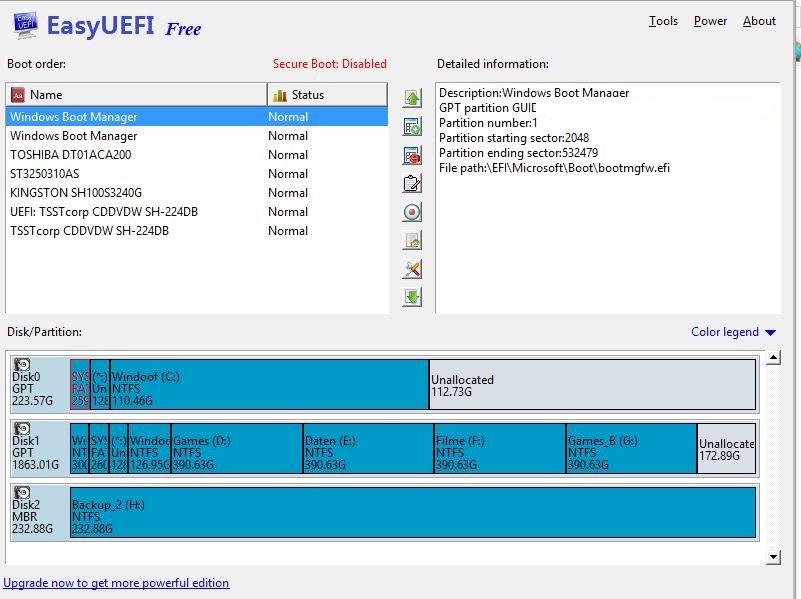Click the File path bootmgfw.efi line
The height and width of the screenshot is (599, 801).
pos(554,168)
